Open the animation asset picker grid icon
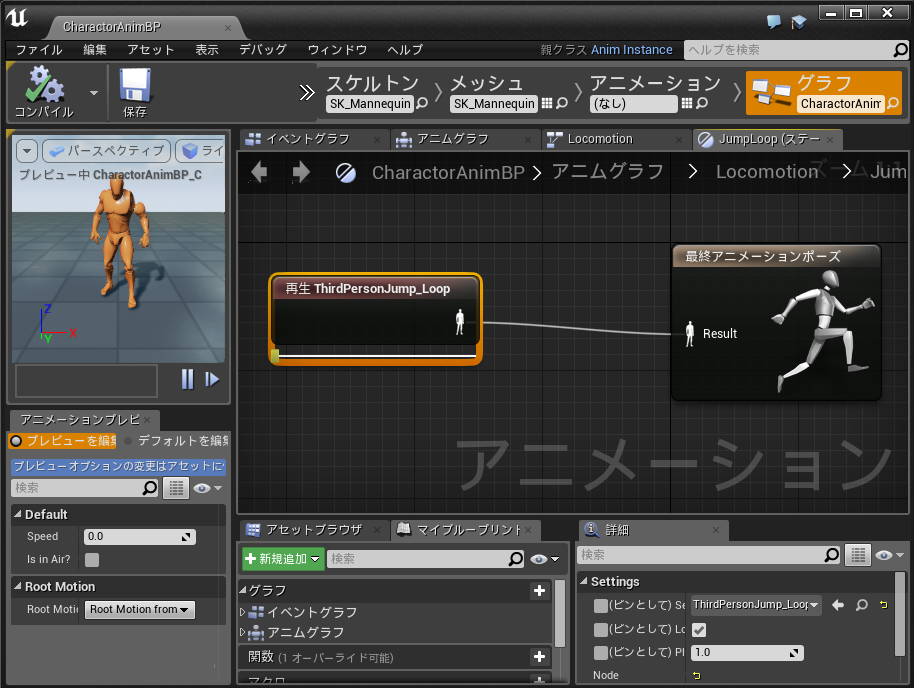Screen dimensions: 914x688 (687, 103)
